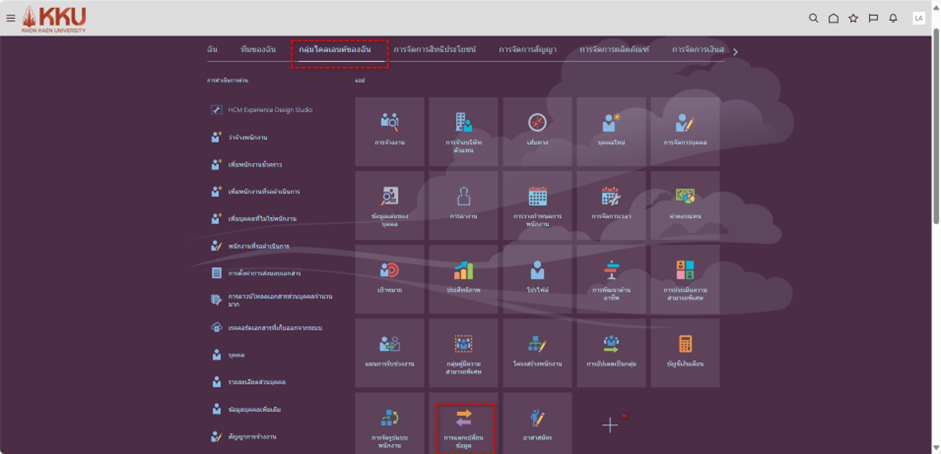Go to the home icon in header
This screenshot has width=941, height=454.
click(x=833, y=18)
